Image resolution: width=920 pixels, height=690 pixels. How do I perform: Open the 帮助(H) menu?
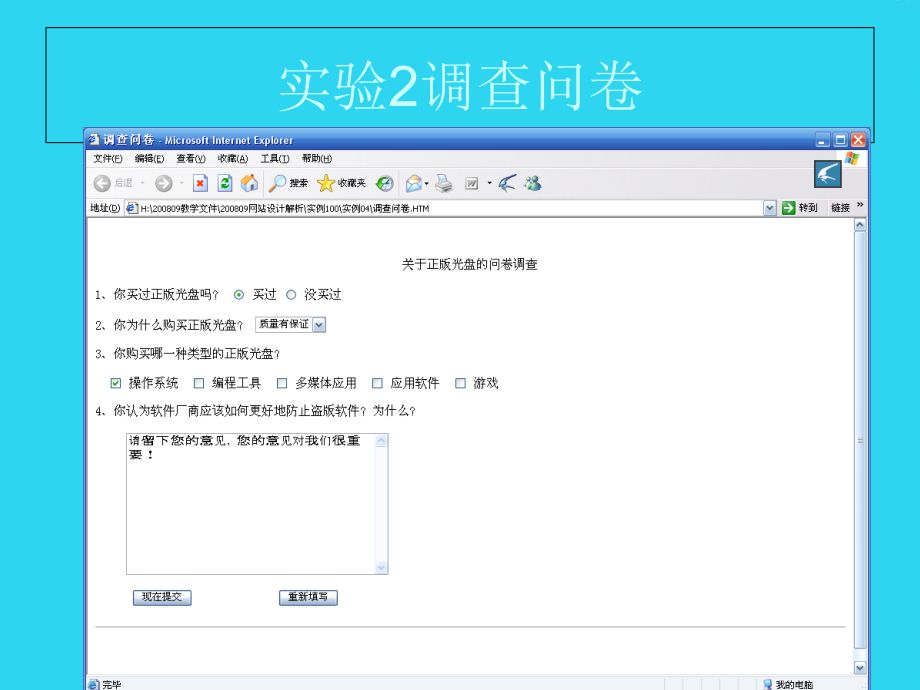(316, 159)
